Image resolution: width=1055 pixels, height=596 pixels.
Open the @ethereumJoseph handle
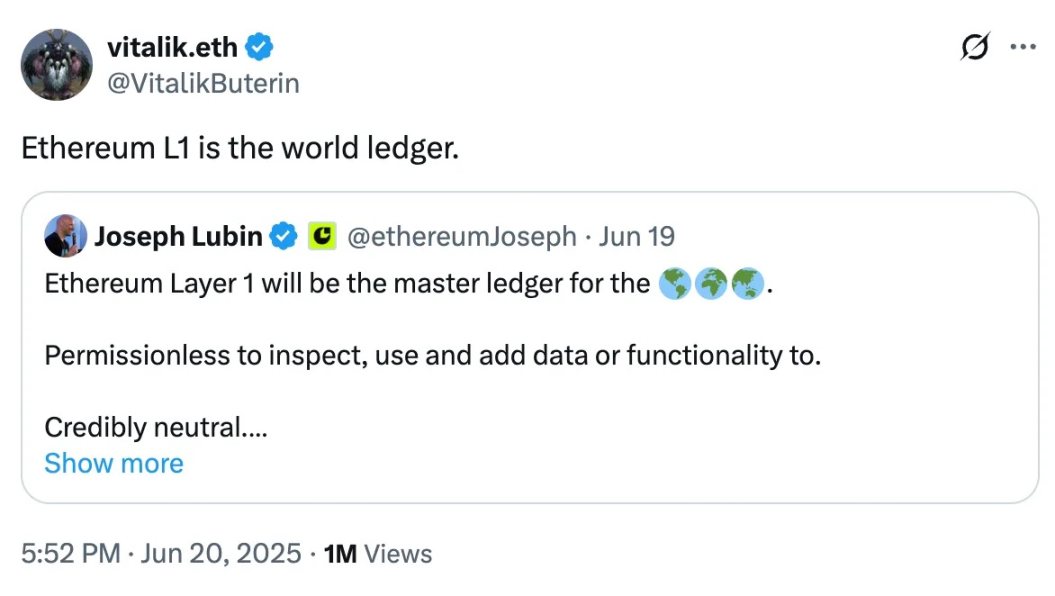pos(461,237)
